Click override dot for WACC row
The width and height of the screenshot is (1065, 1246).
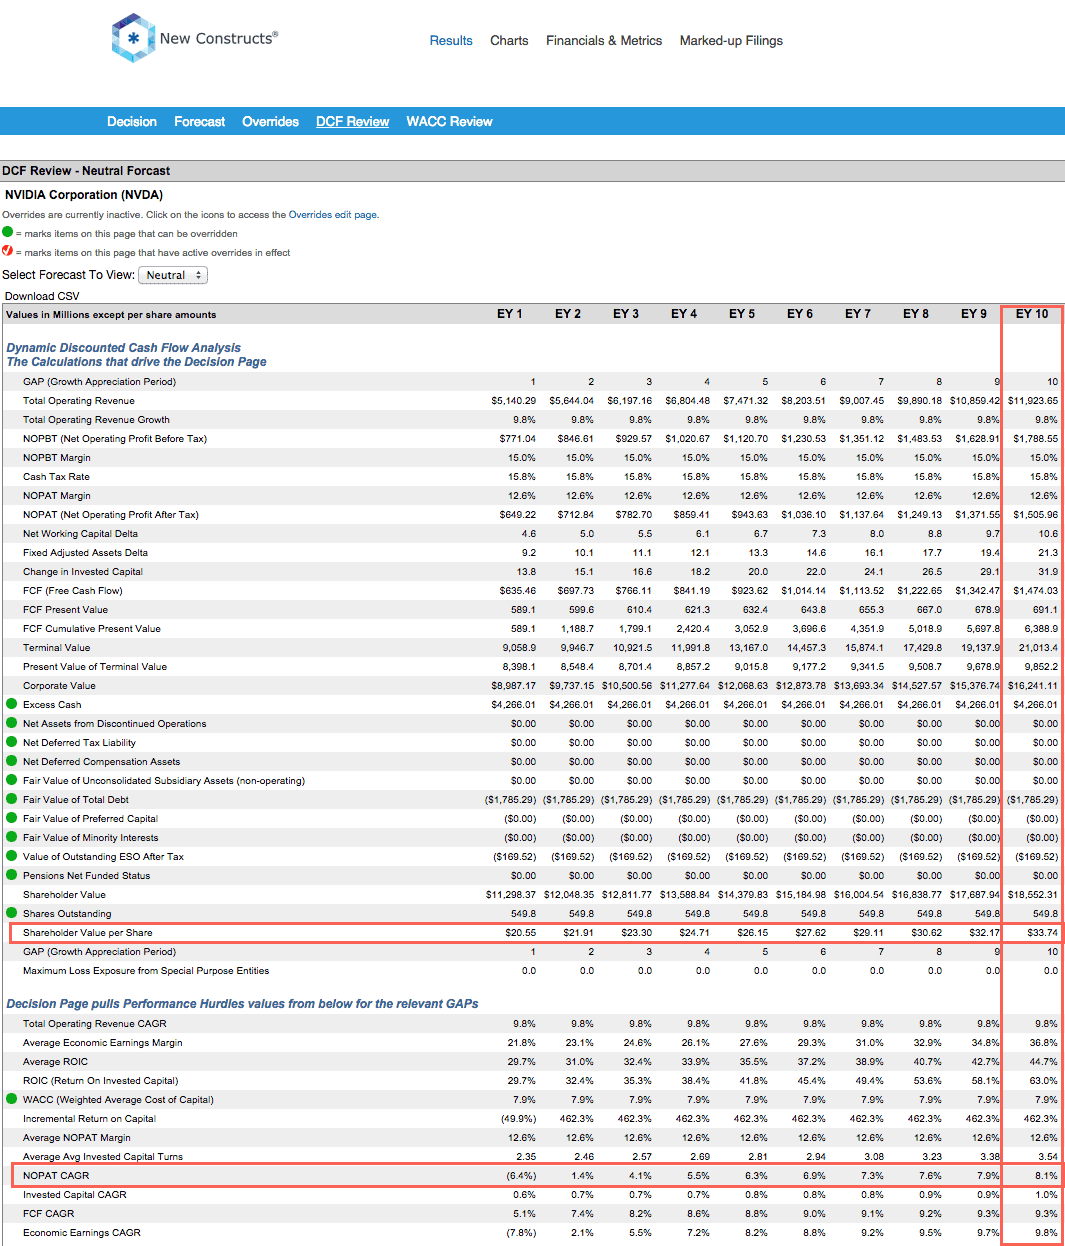pos(12,1099)
